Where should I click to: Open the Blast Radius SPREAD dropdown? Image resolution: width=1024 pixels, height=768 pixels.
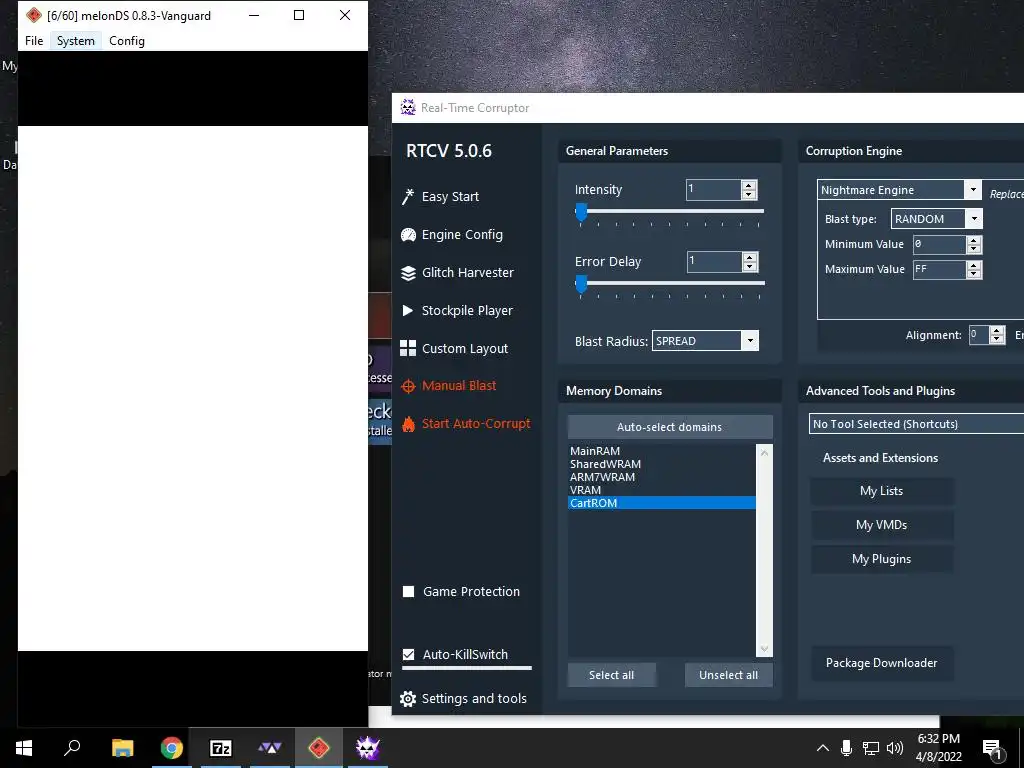click(750, 341)
